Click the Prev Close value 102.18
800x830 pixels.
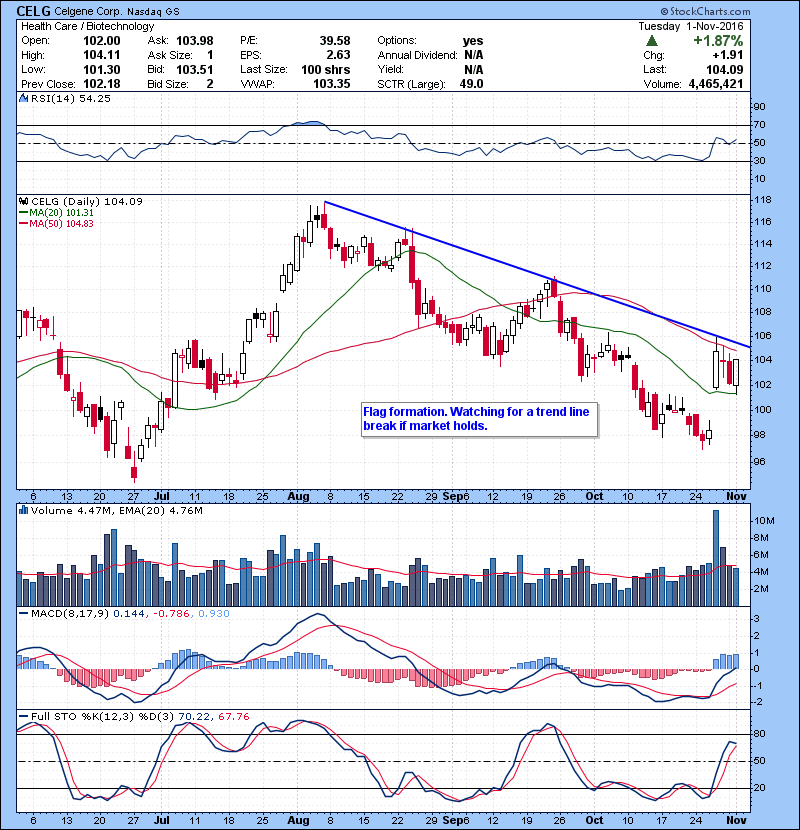102,84
